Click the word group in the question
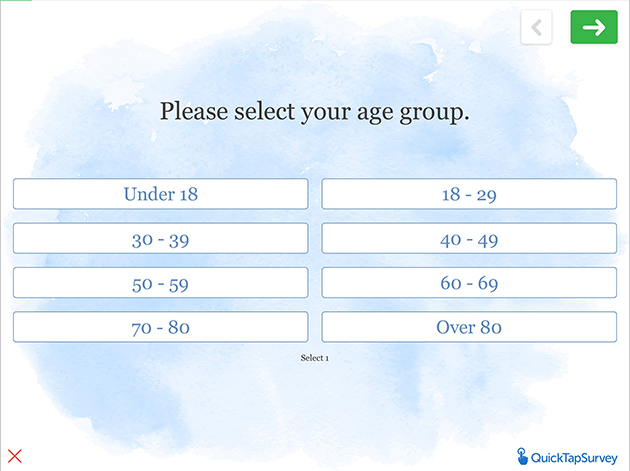Screen dimensions: 630x471 [434, 113]
